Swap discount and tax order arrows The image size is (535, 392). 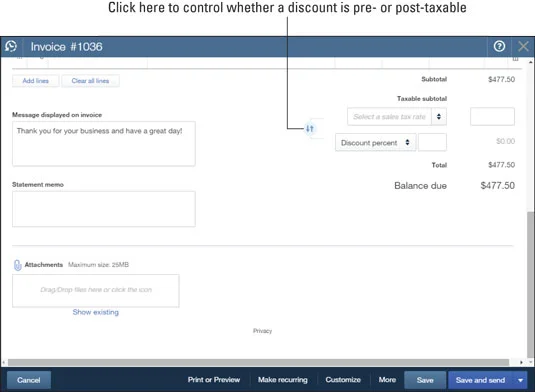point(309,129)
